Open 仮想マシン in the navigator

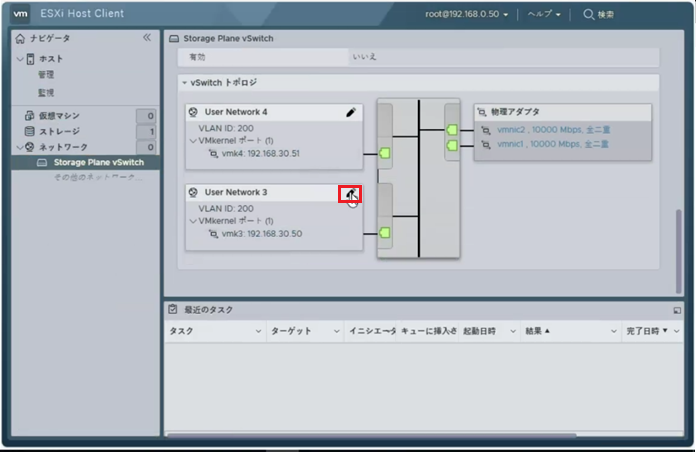(x=59, y=116)
